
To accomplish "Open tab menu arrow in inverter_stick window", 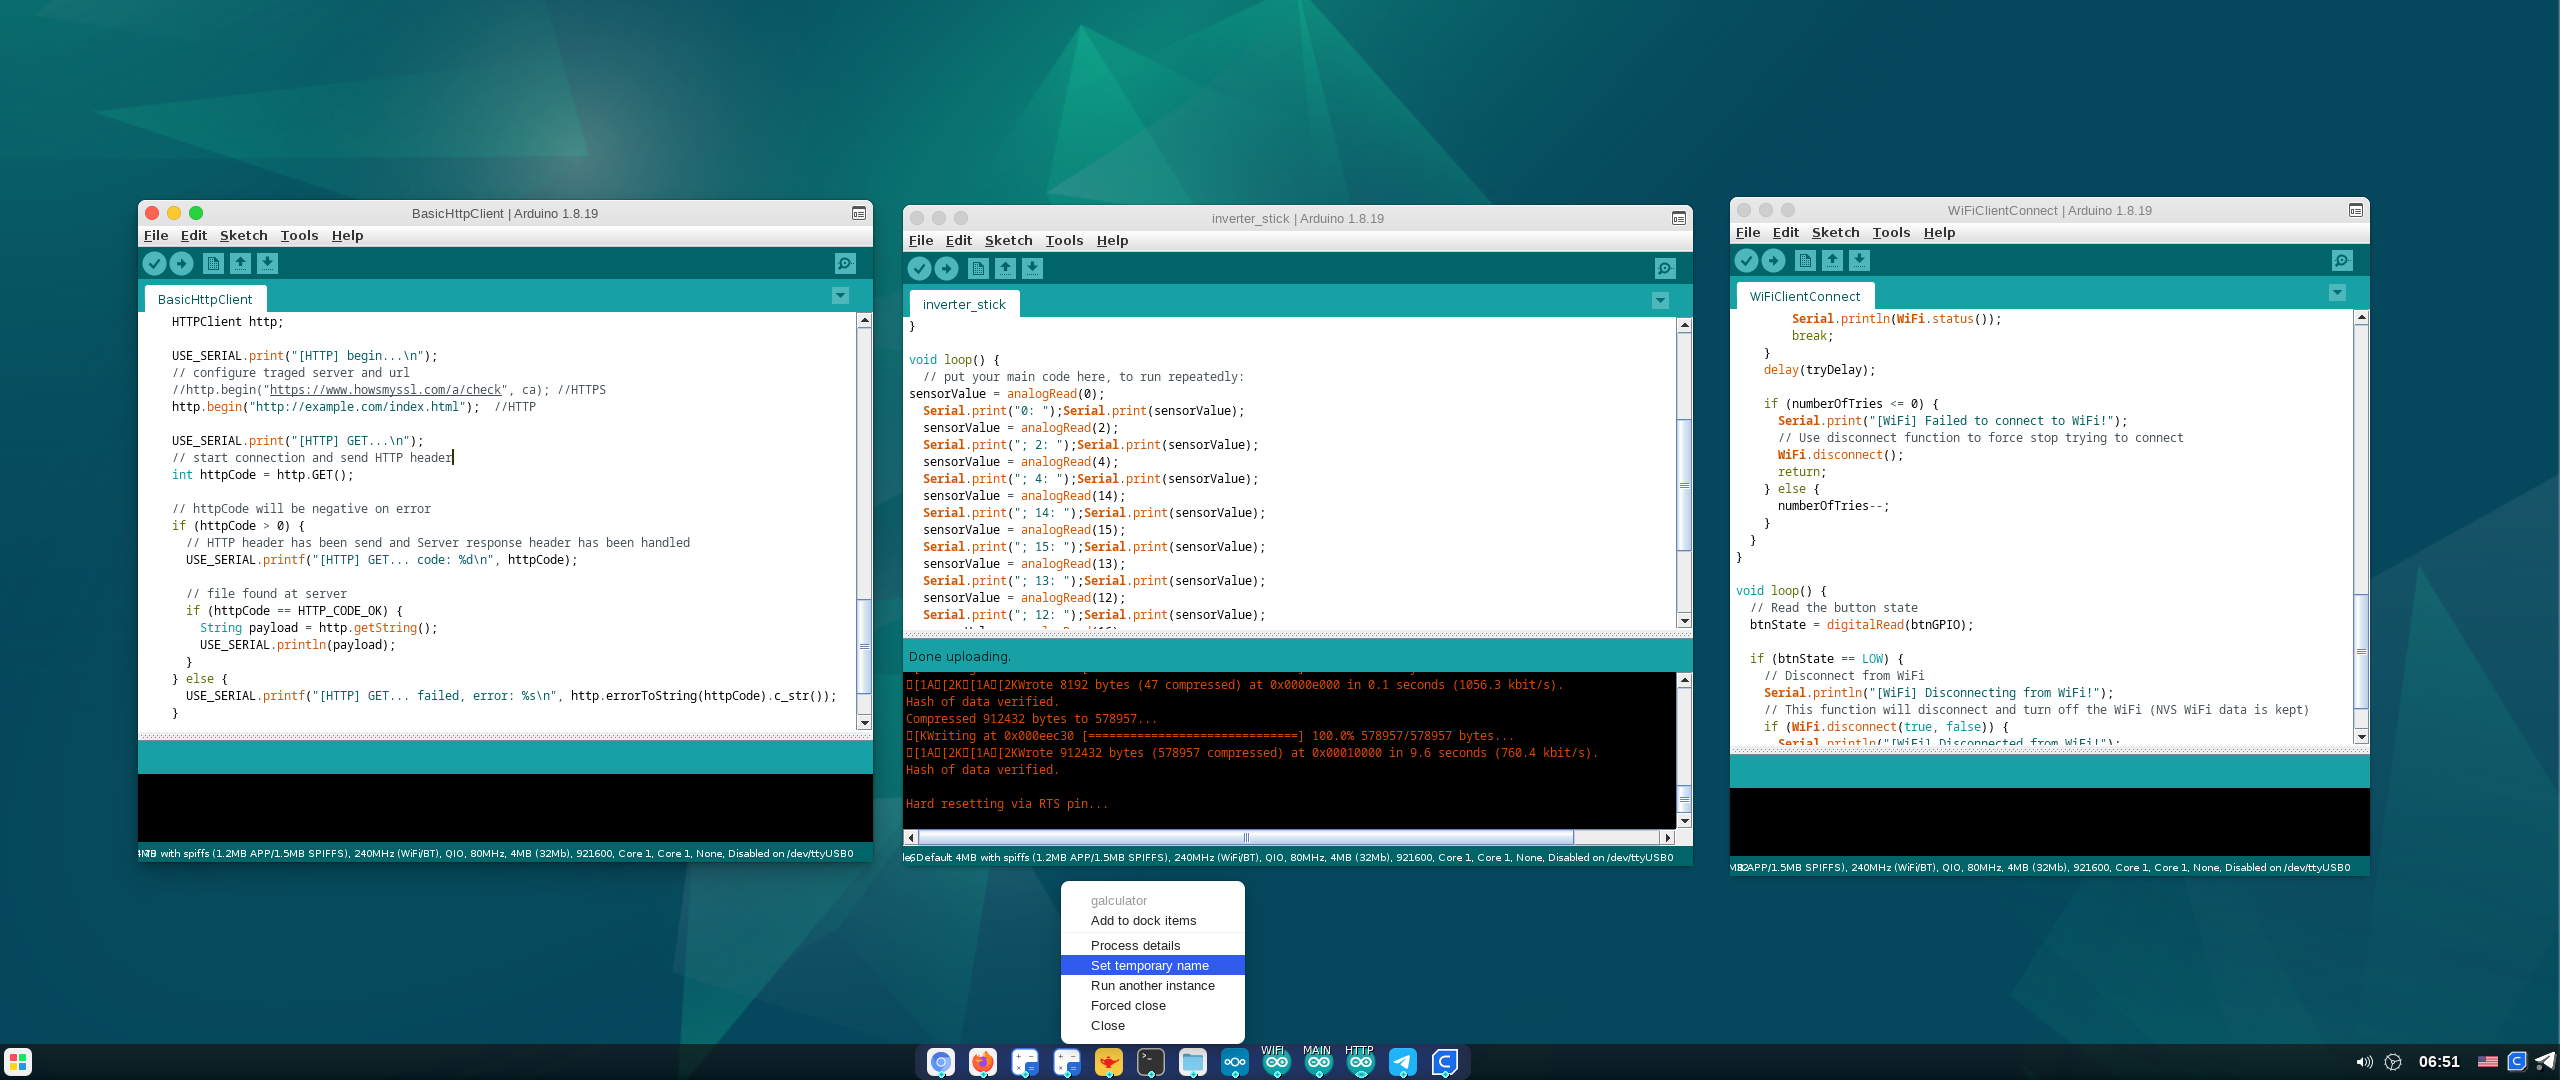I will tap(1660, 300).
